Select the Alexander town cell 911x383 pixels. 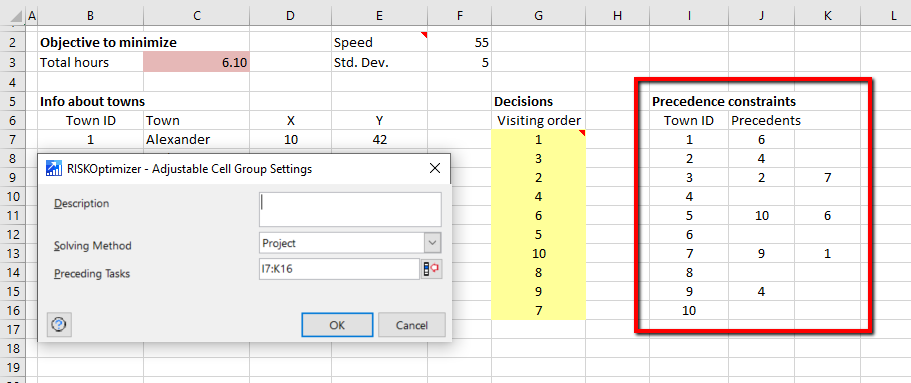[196, 139]
